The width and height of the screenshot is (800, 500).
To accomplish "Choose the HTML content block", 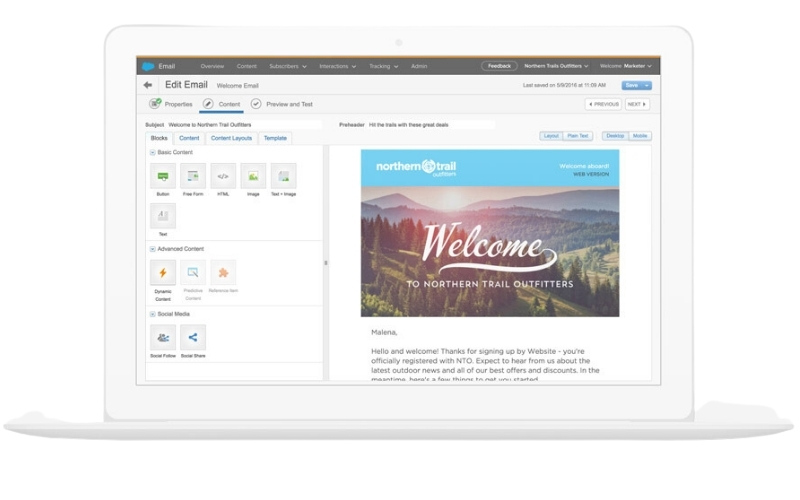I will click(223, 177).
